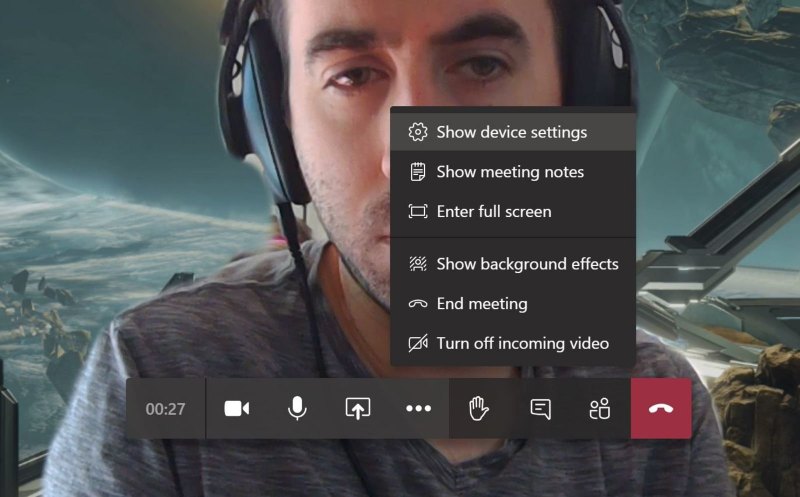Open Show meeting notes

(513, 172)
